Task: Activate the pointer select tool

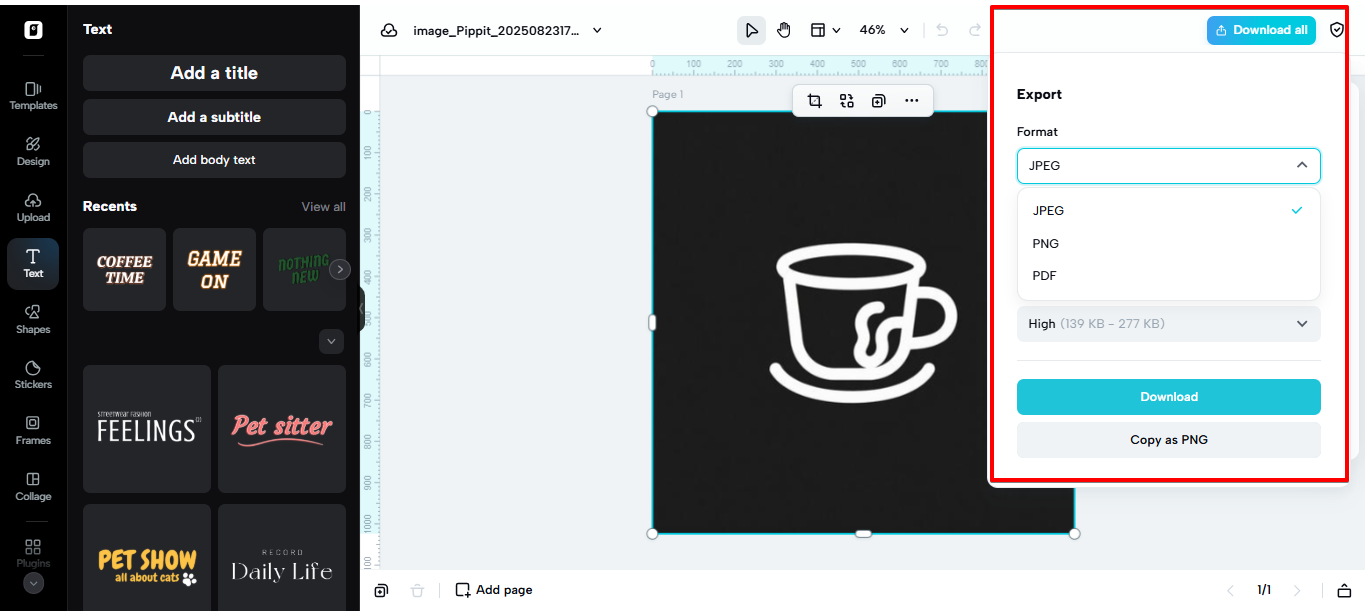Action: (x=751, y=30)
